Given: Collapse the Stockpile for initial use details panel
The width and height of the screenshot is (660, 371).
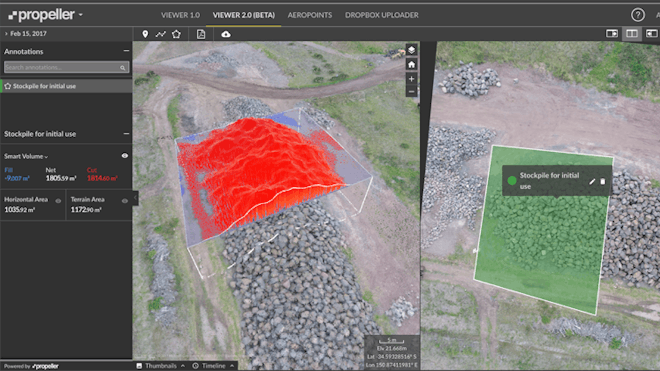Looking at the screenshot, I should 126,133.
